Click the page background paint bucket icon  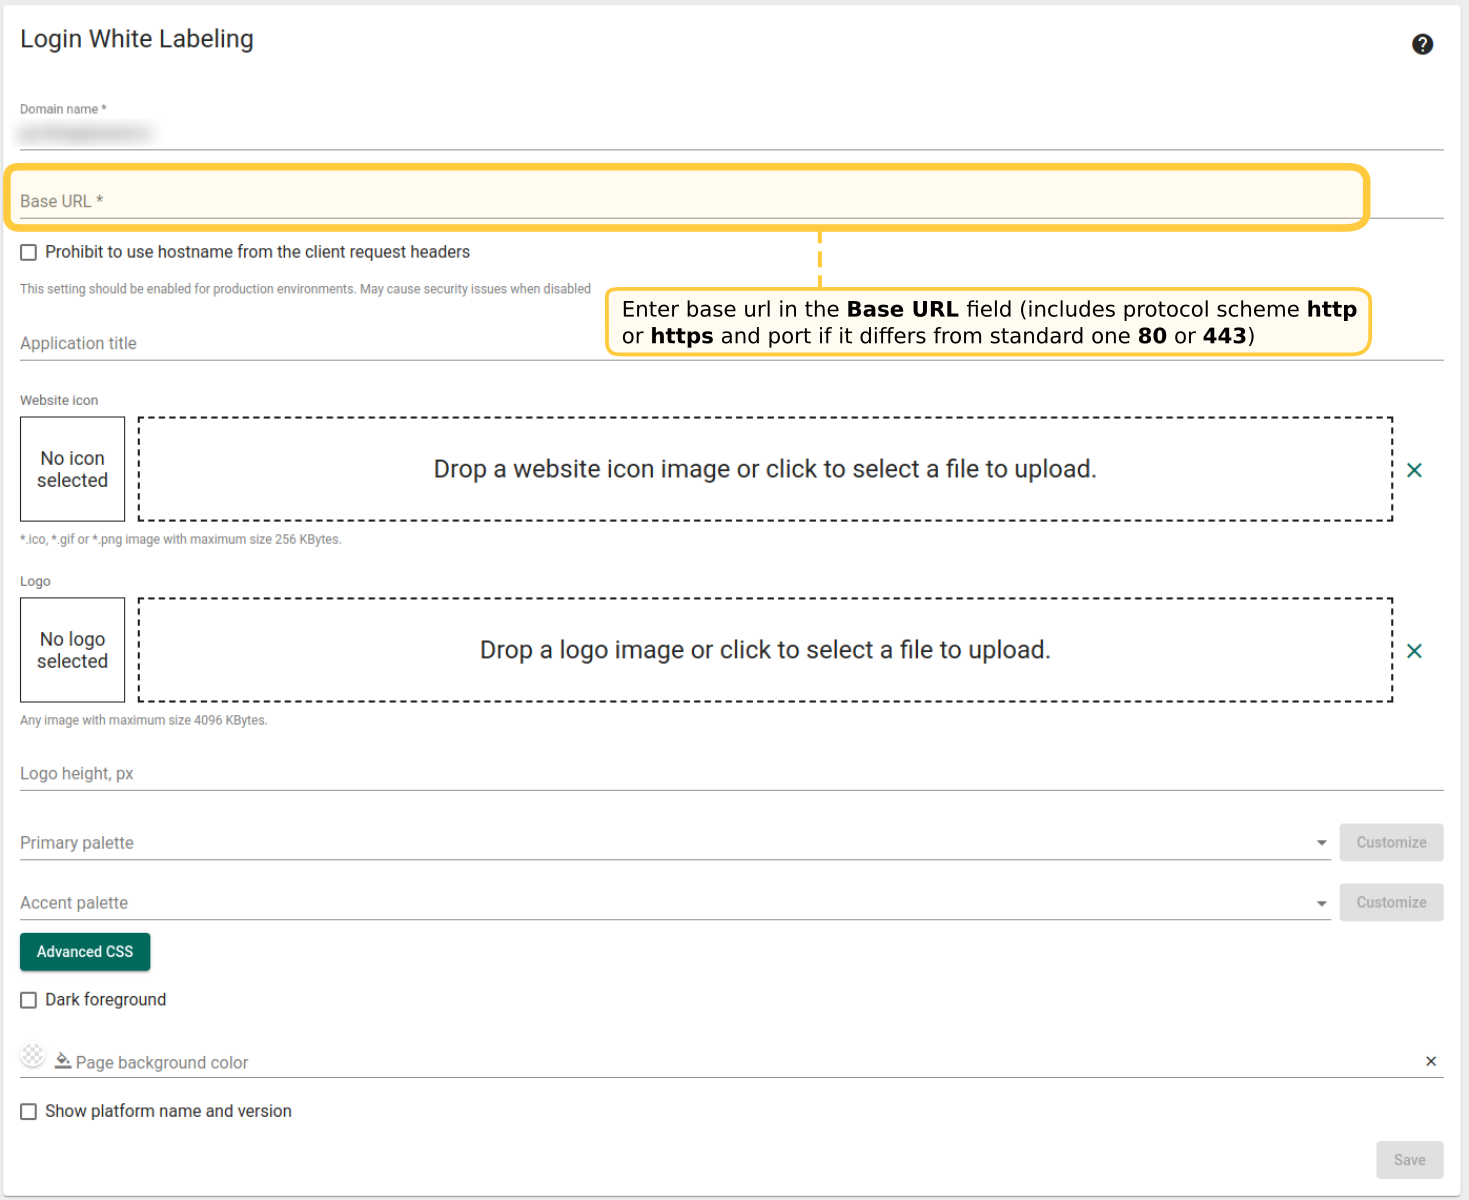click(x=63, y=1061)
